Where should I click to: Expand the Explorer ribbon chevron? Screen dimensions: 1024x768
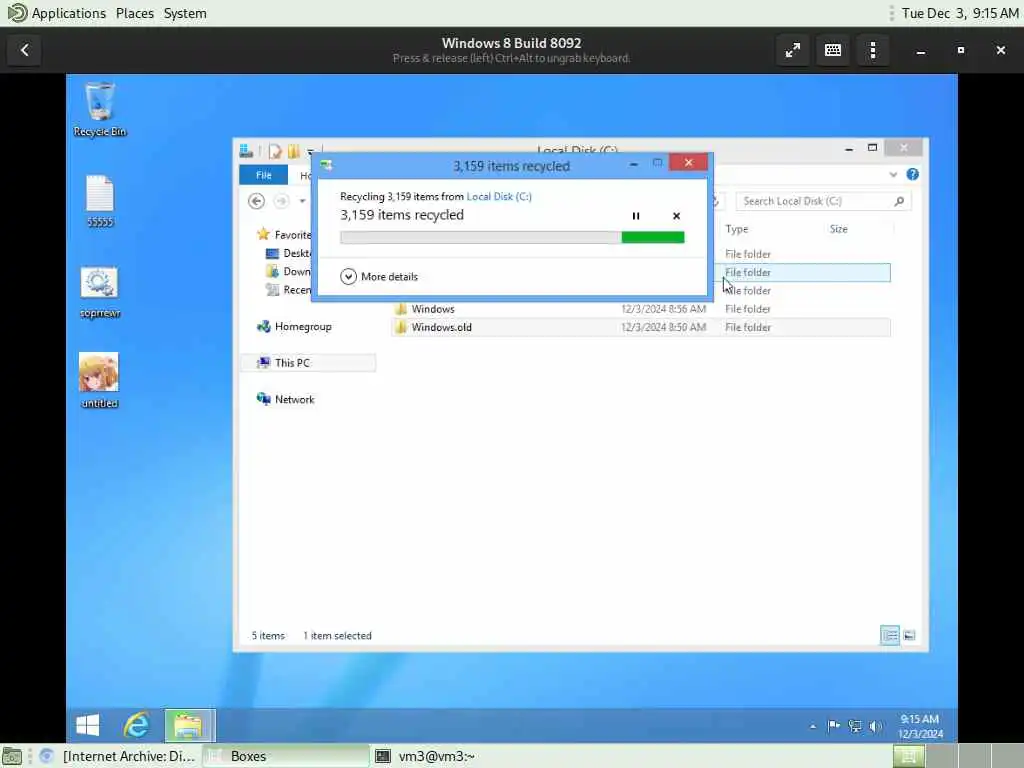coord(893,174)
